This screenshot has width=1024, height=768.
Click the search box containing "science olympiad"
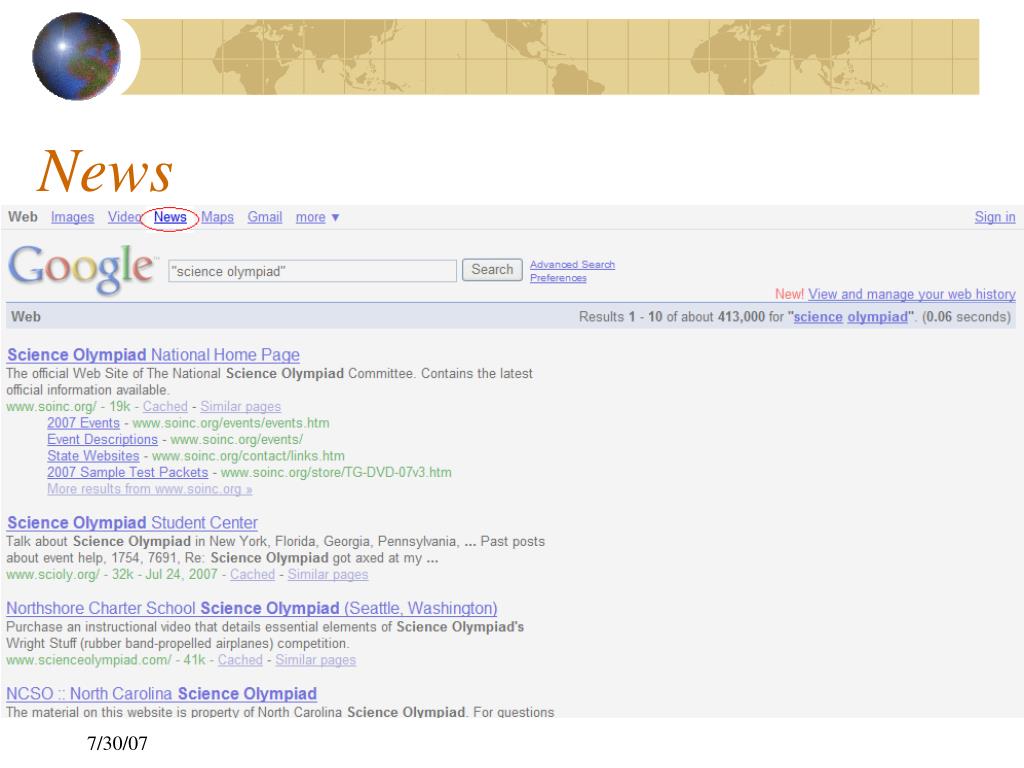pos(312,271)
